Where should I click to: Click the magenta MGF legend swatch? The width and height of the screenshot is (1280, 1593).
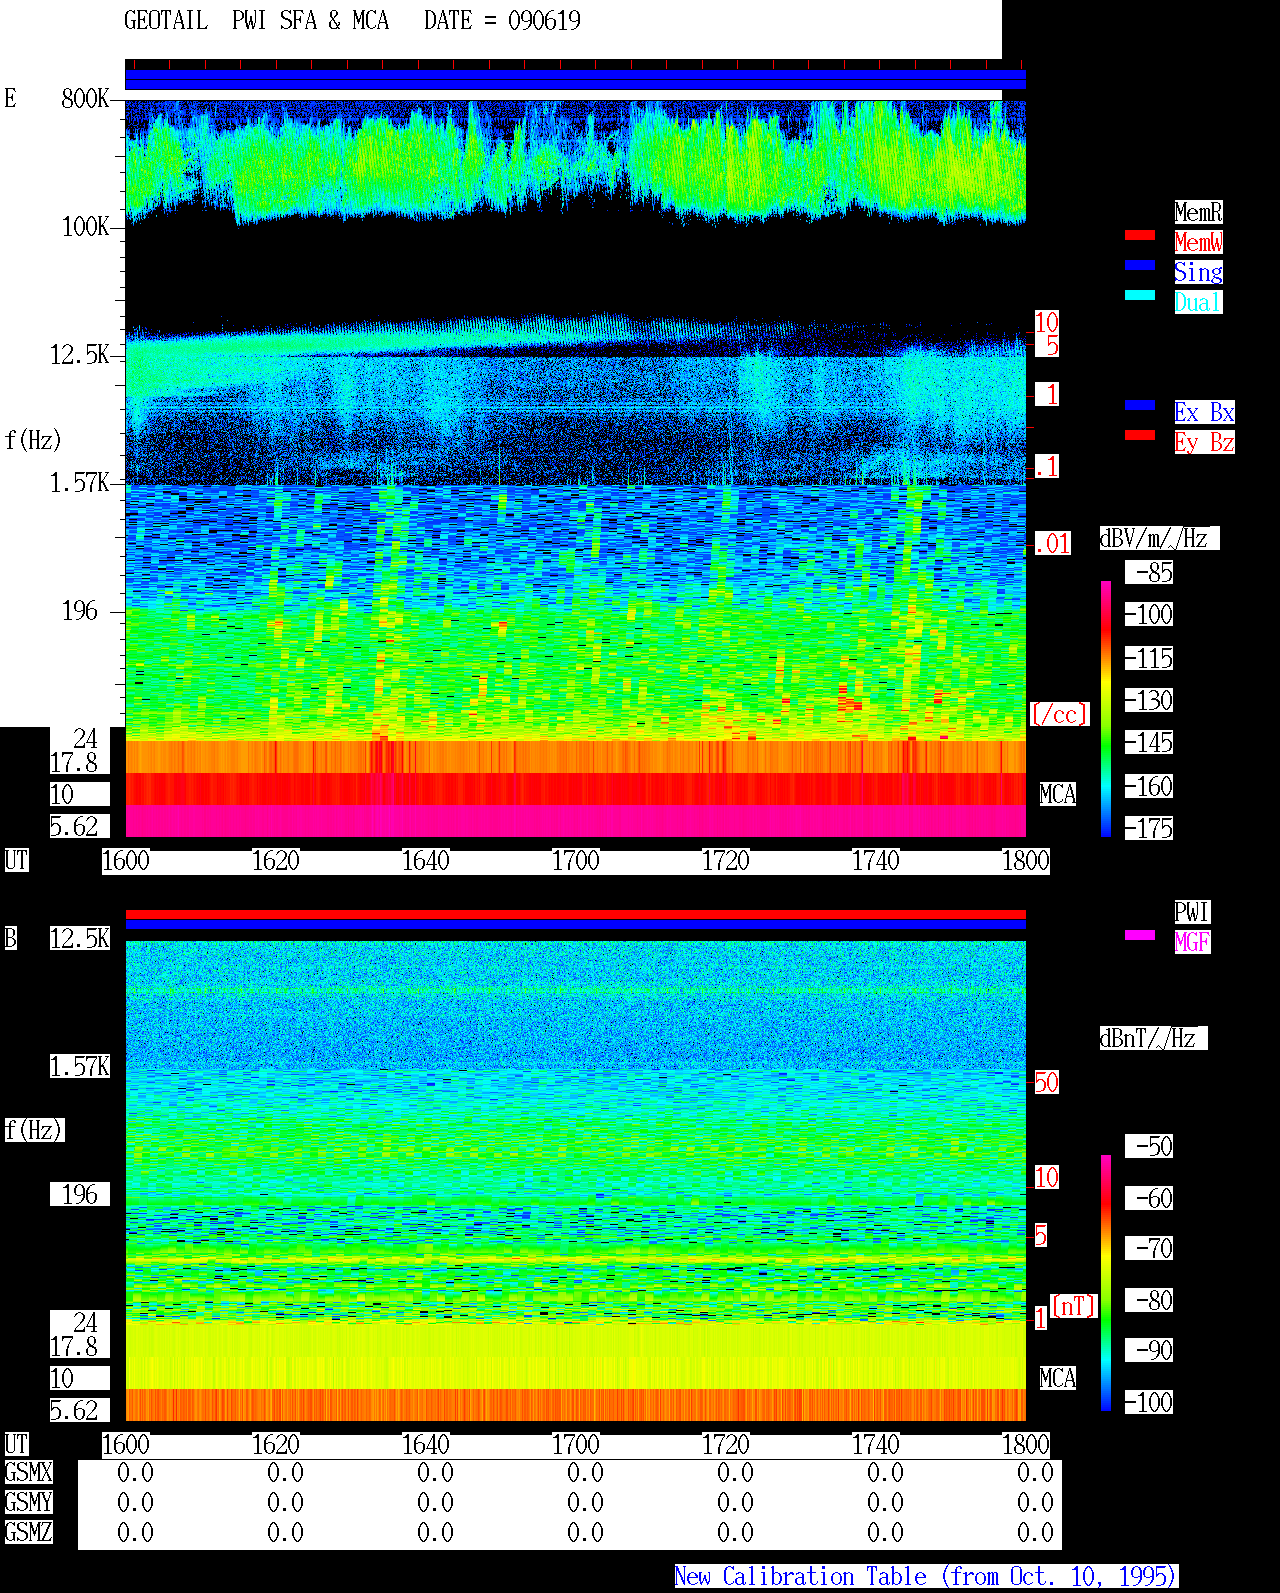(1140, 935)
